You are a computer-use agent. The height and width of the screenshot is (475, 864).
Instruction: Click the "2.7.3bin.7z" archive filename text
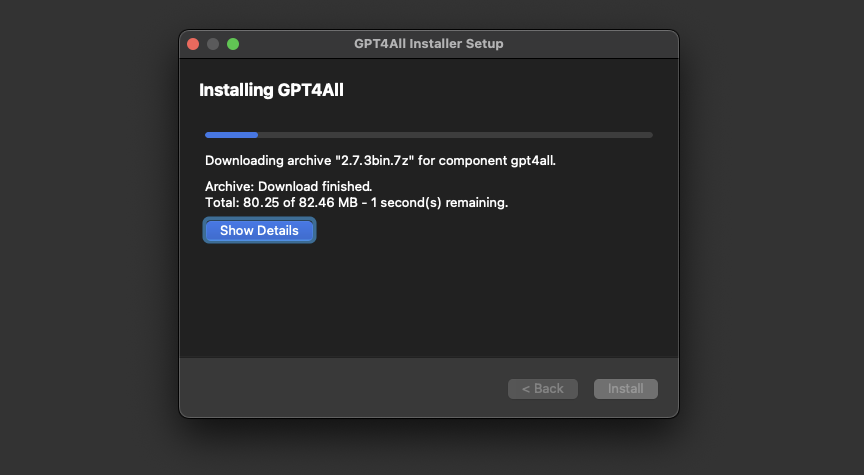coord(374,160)
